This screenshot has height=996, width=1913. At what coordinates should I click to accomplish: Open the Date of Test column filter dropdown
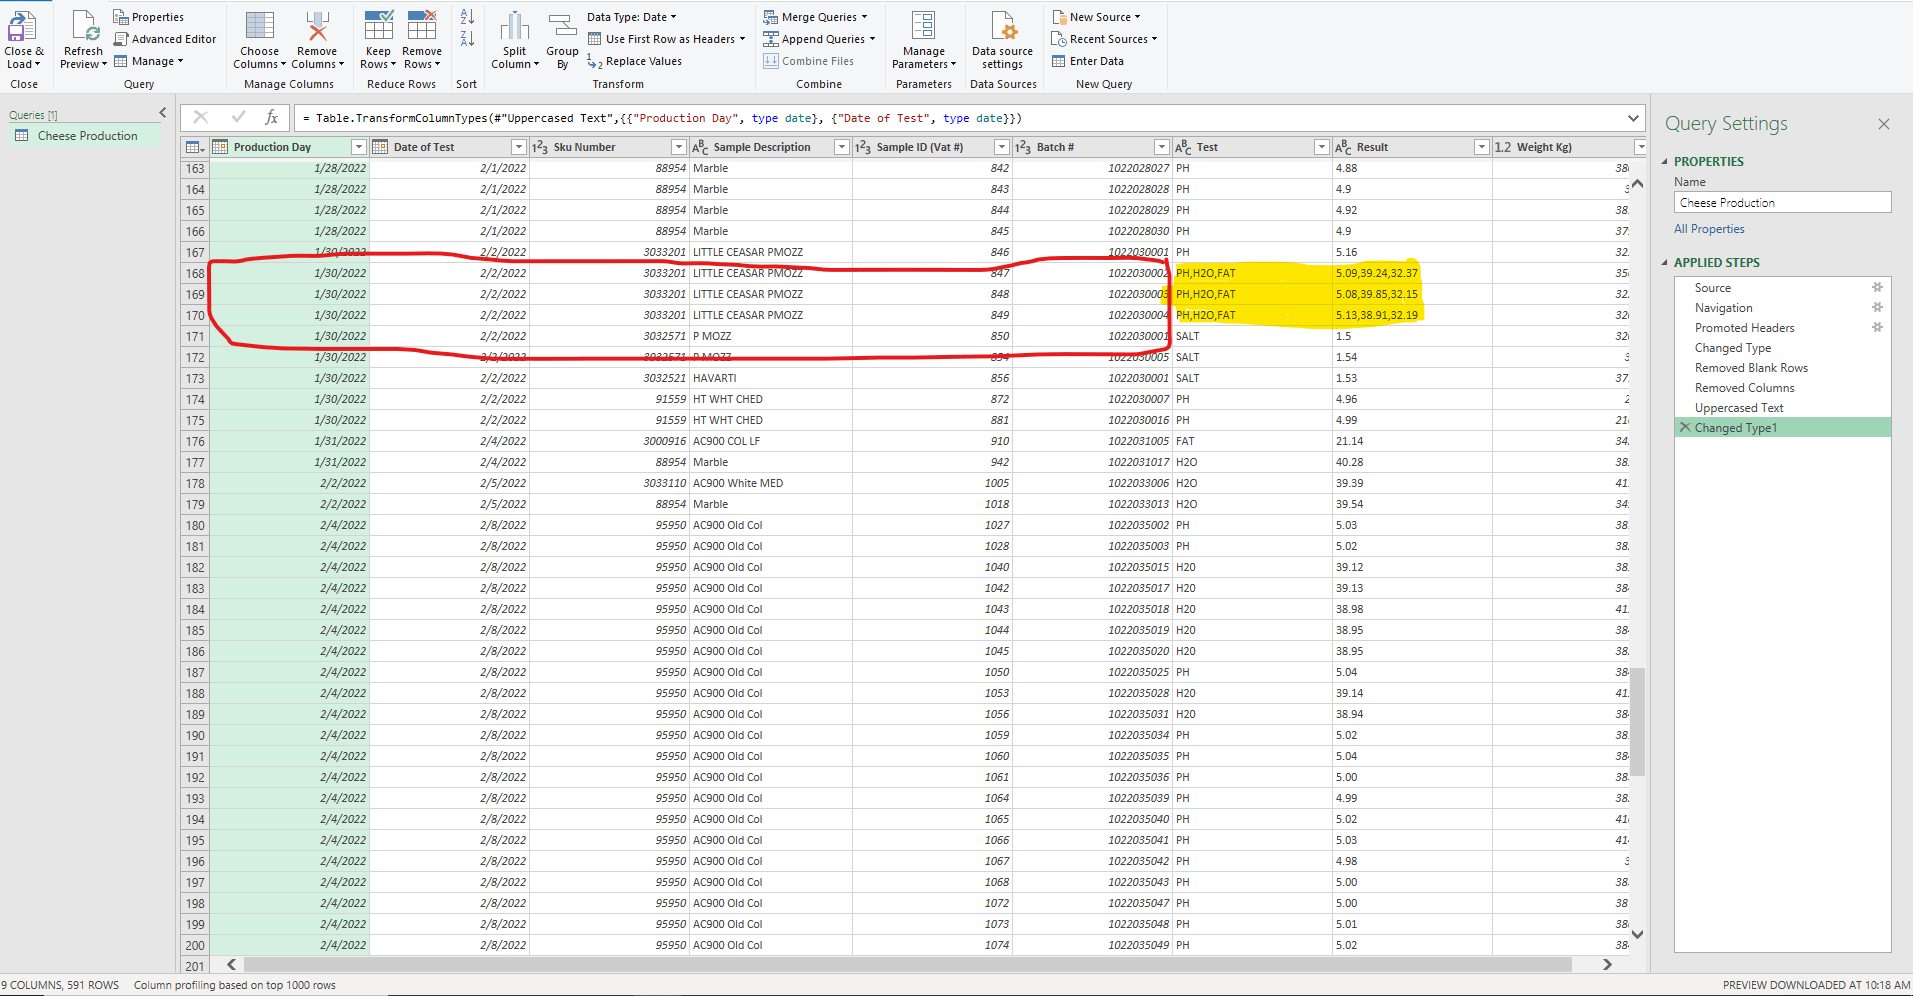click(518, 147)
